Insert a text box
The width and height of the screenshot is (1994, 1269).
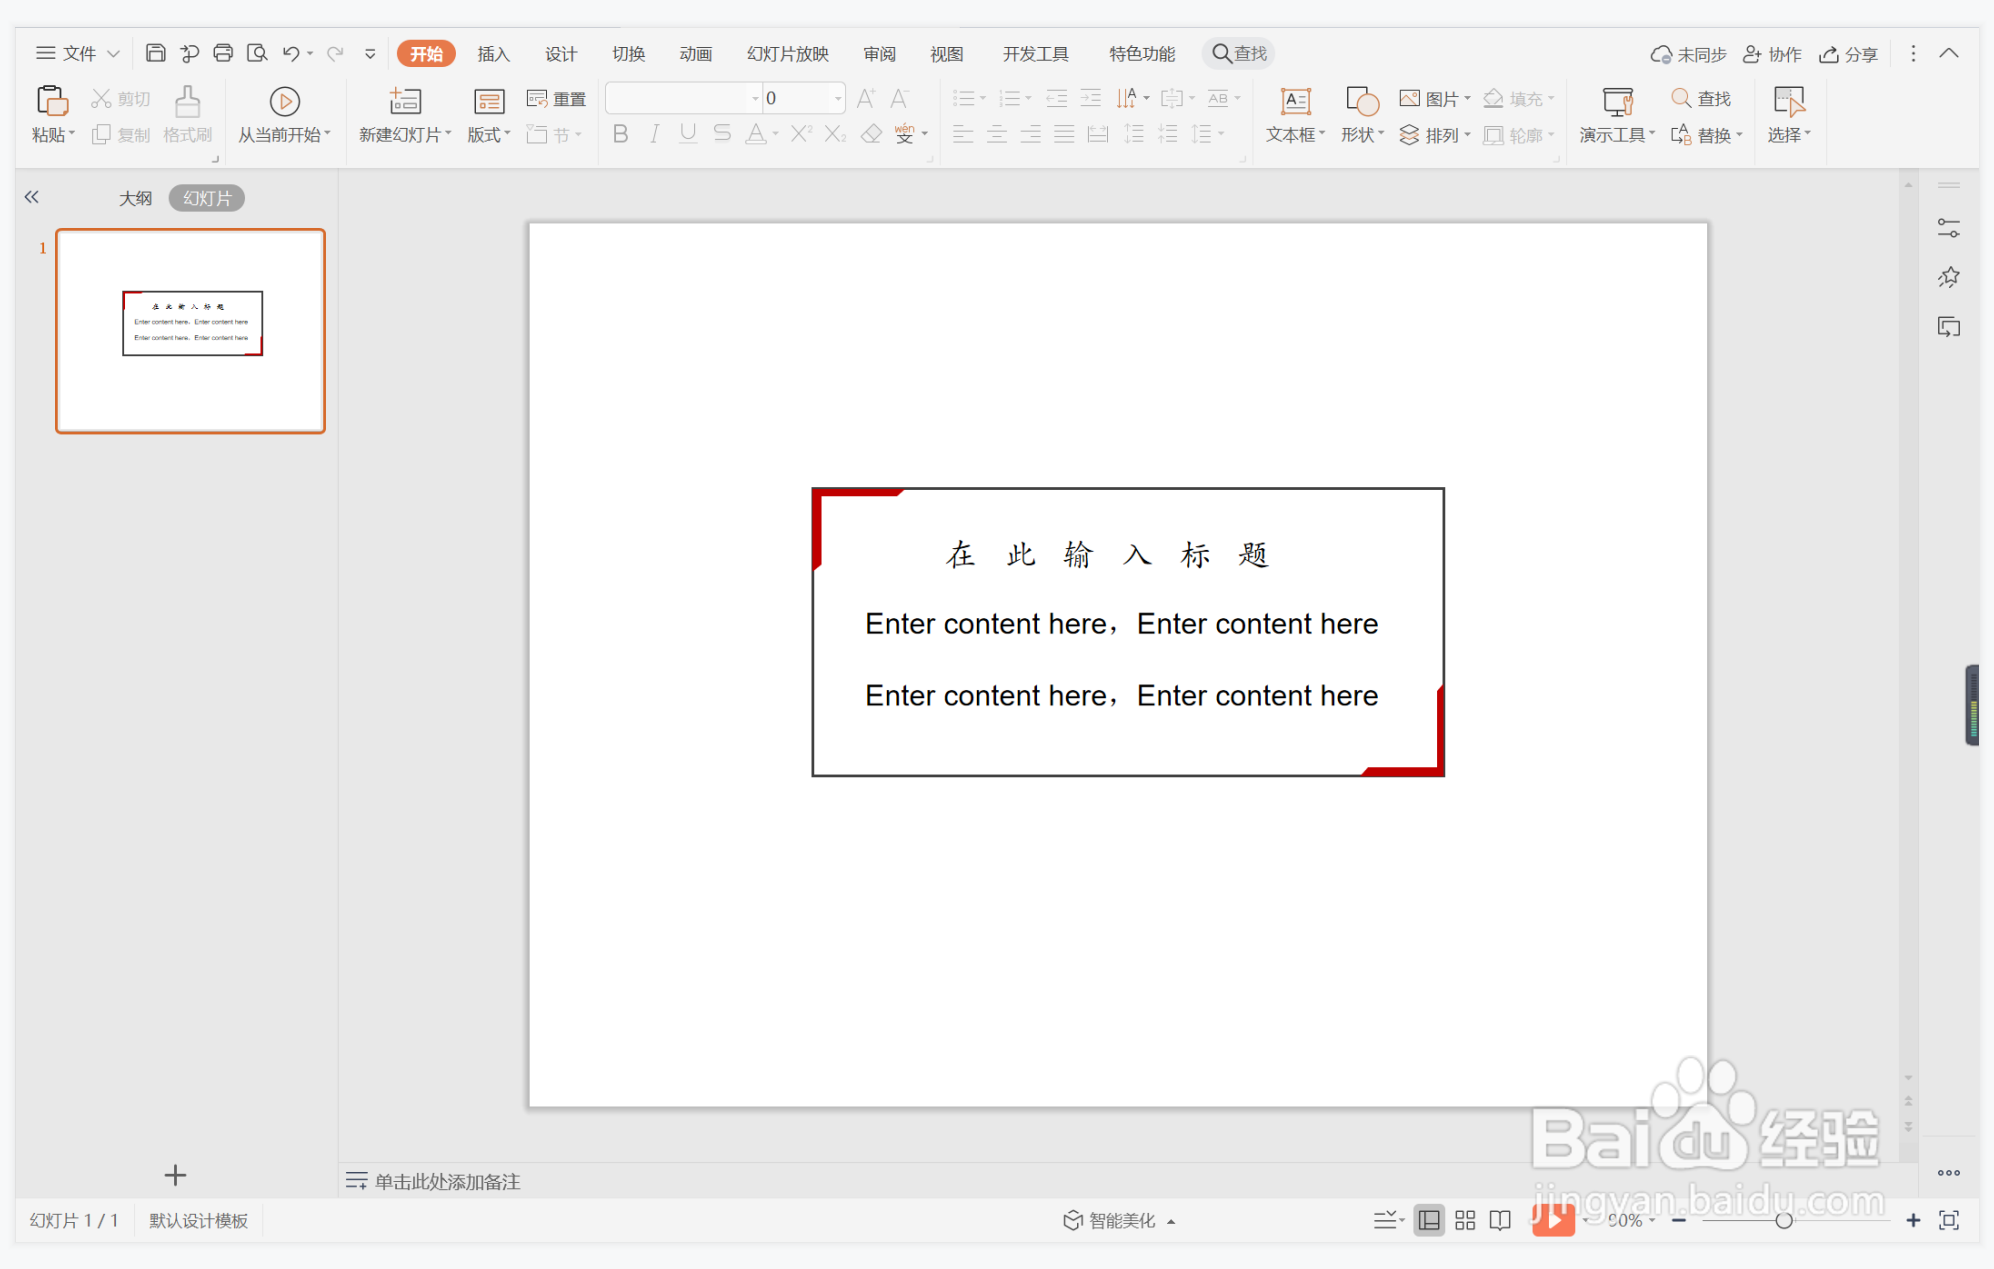tap(1295, 102)
